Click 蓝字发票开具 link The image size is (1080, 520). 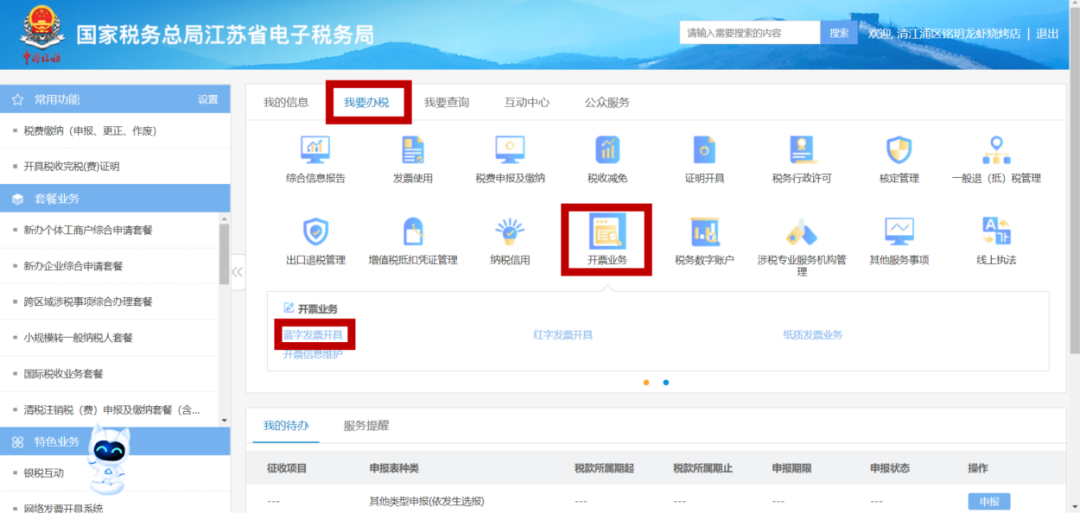click(x=313, y=335)
